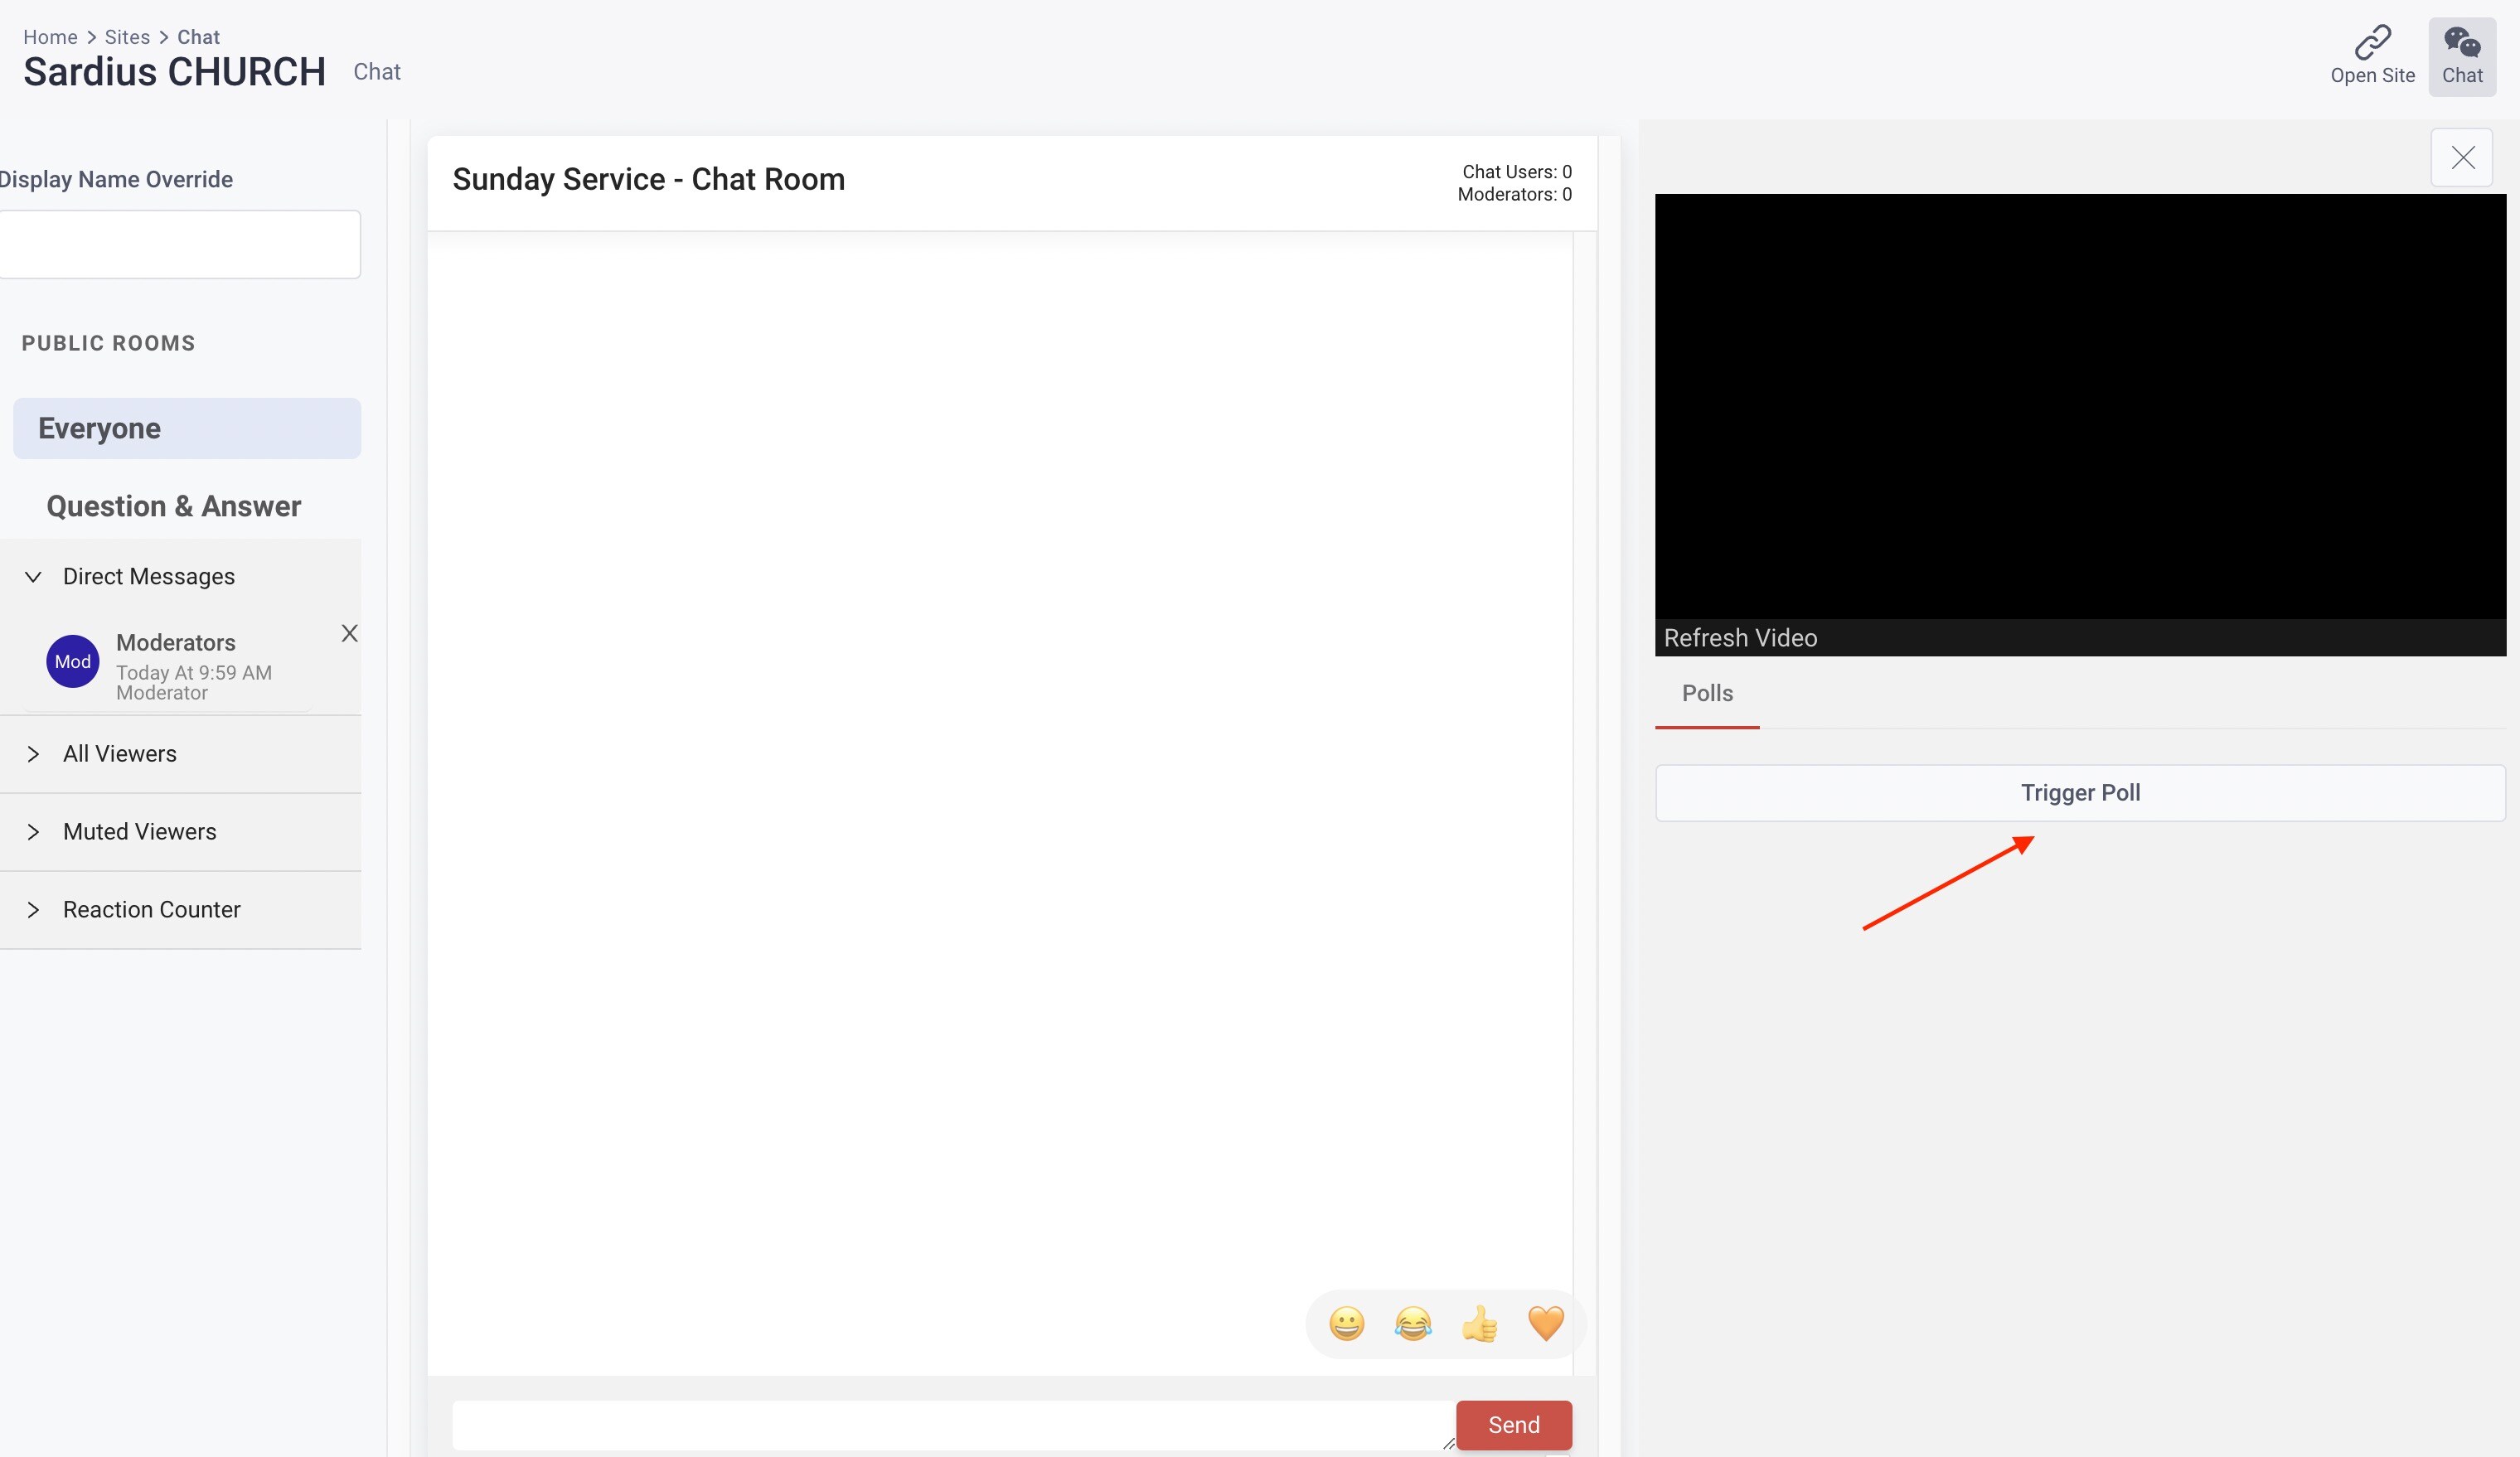Click the Trigger Poll button

pyautogui.click(x=2080, y=793)
